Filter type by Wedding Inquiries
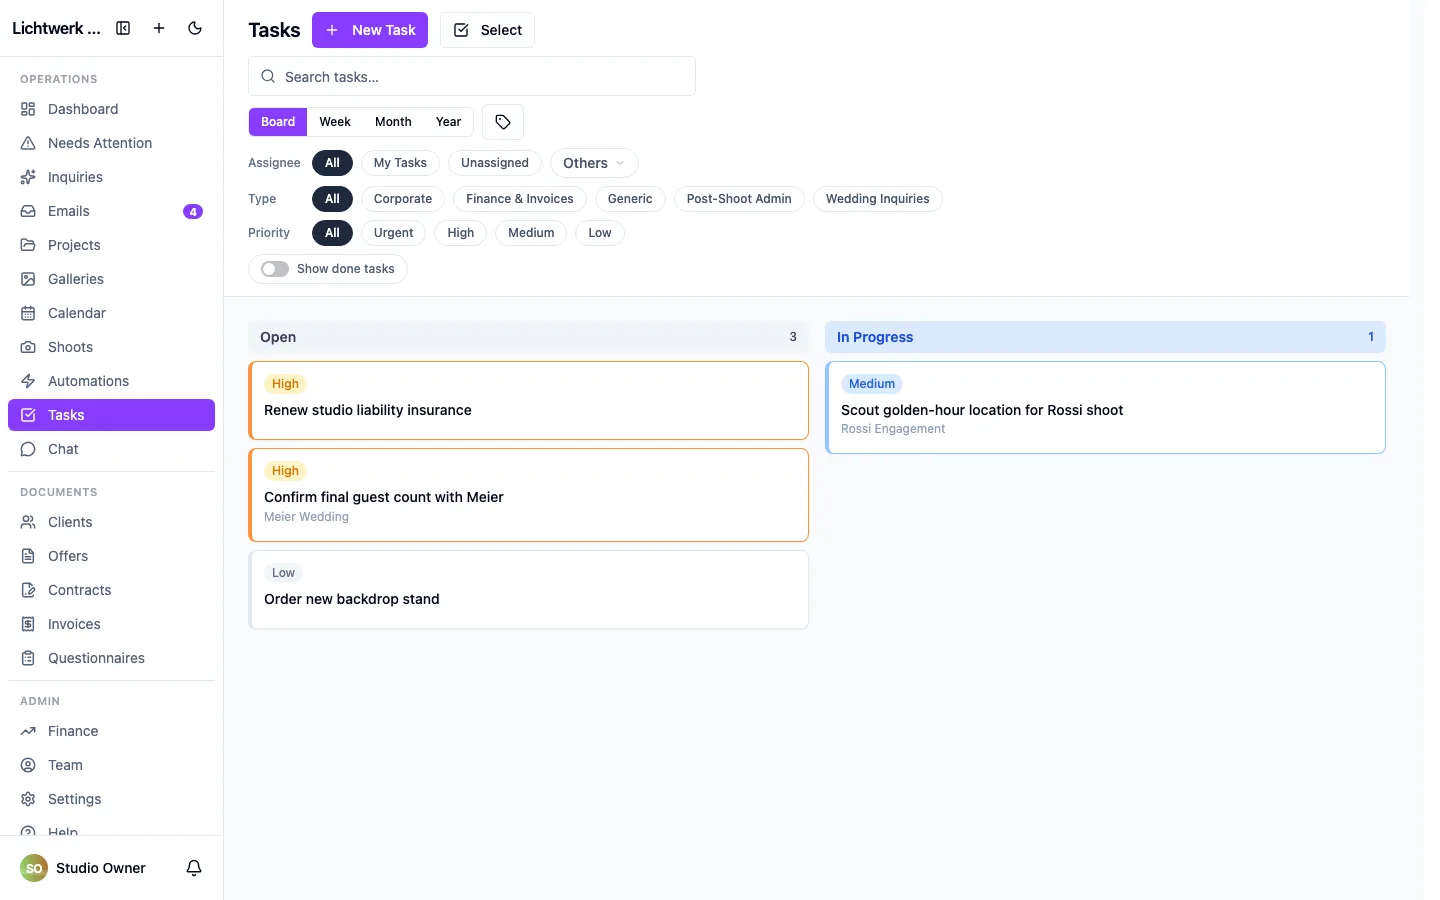Screen dimensions: 1440x900 (x=878, y=199)
